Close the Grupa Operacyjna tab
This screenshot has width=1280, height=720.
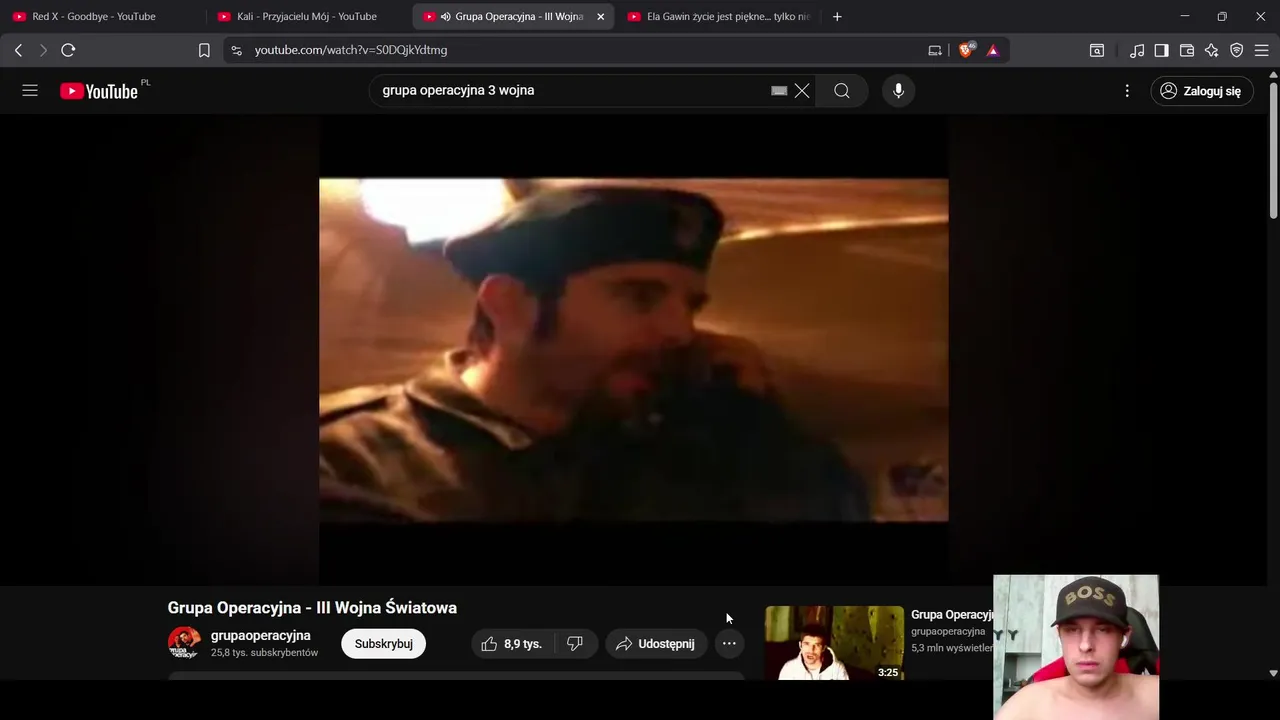(600, 16)
